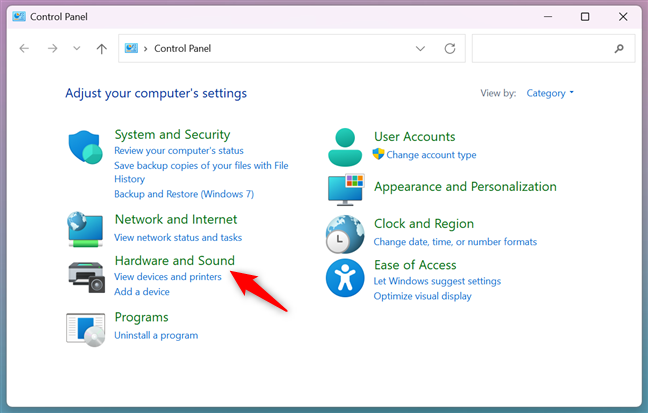
Task: Open the User Accounts person icon
Action: coord(345,147)
